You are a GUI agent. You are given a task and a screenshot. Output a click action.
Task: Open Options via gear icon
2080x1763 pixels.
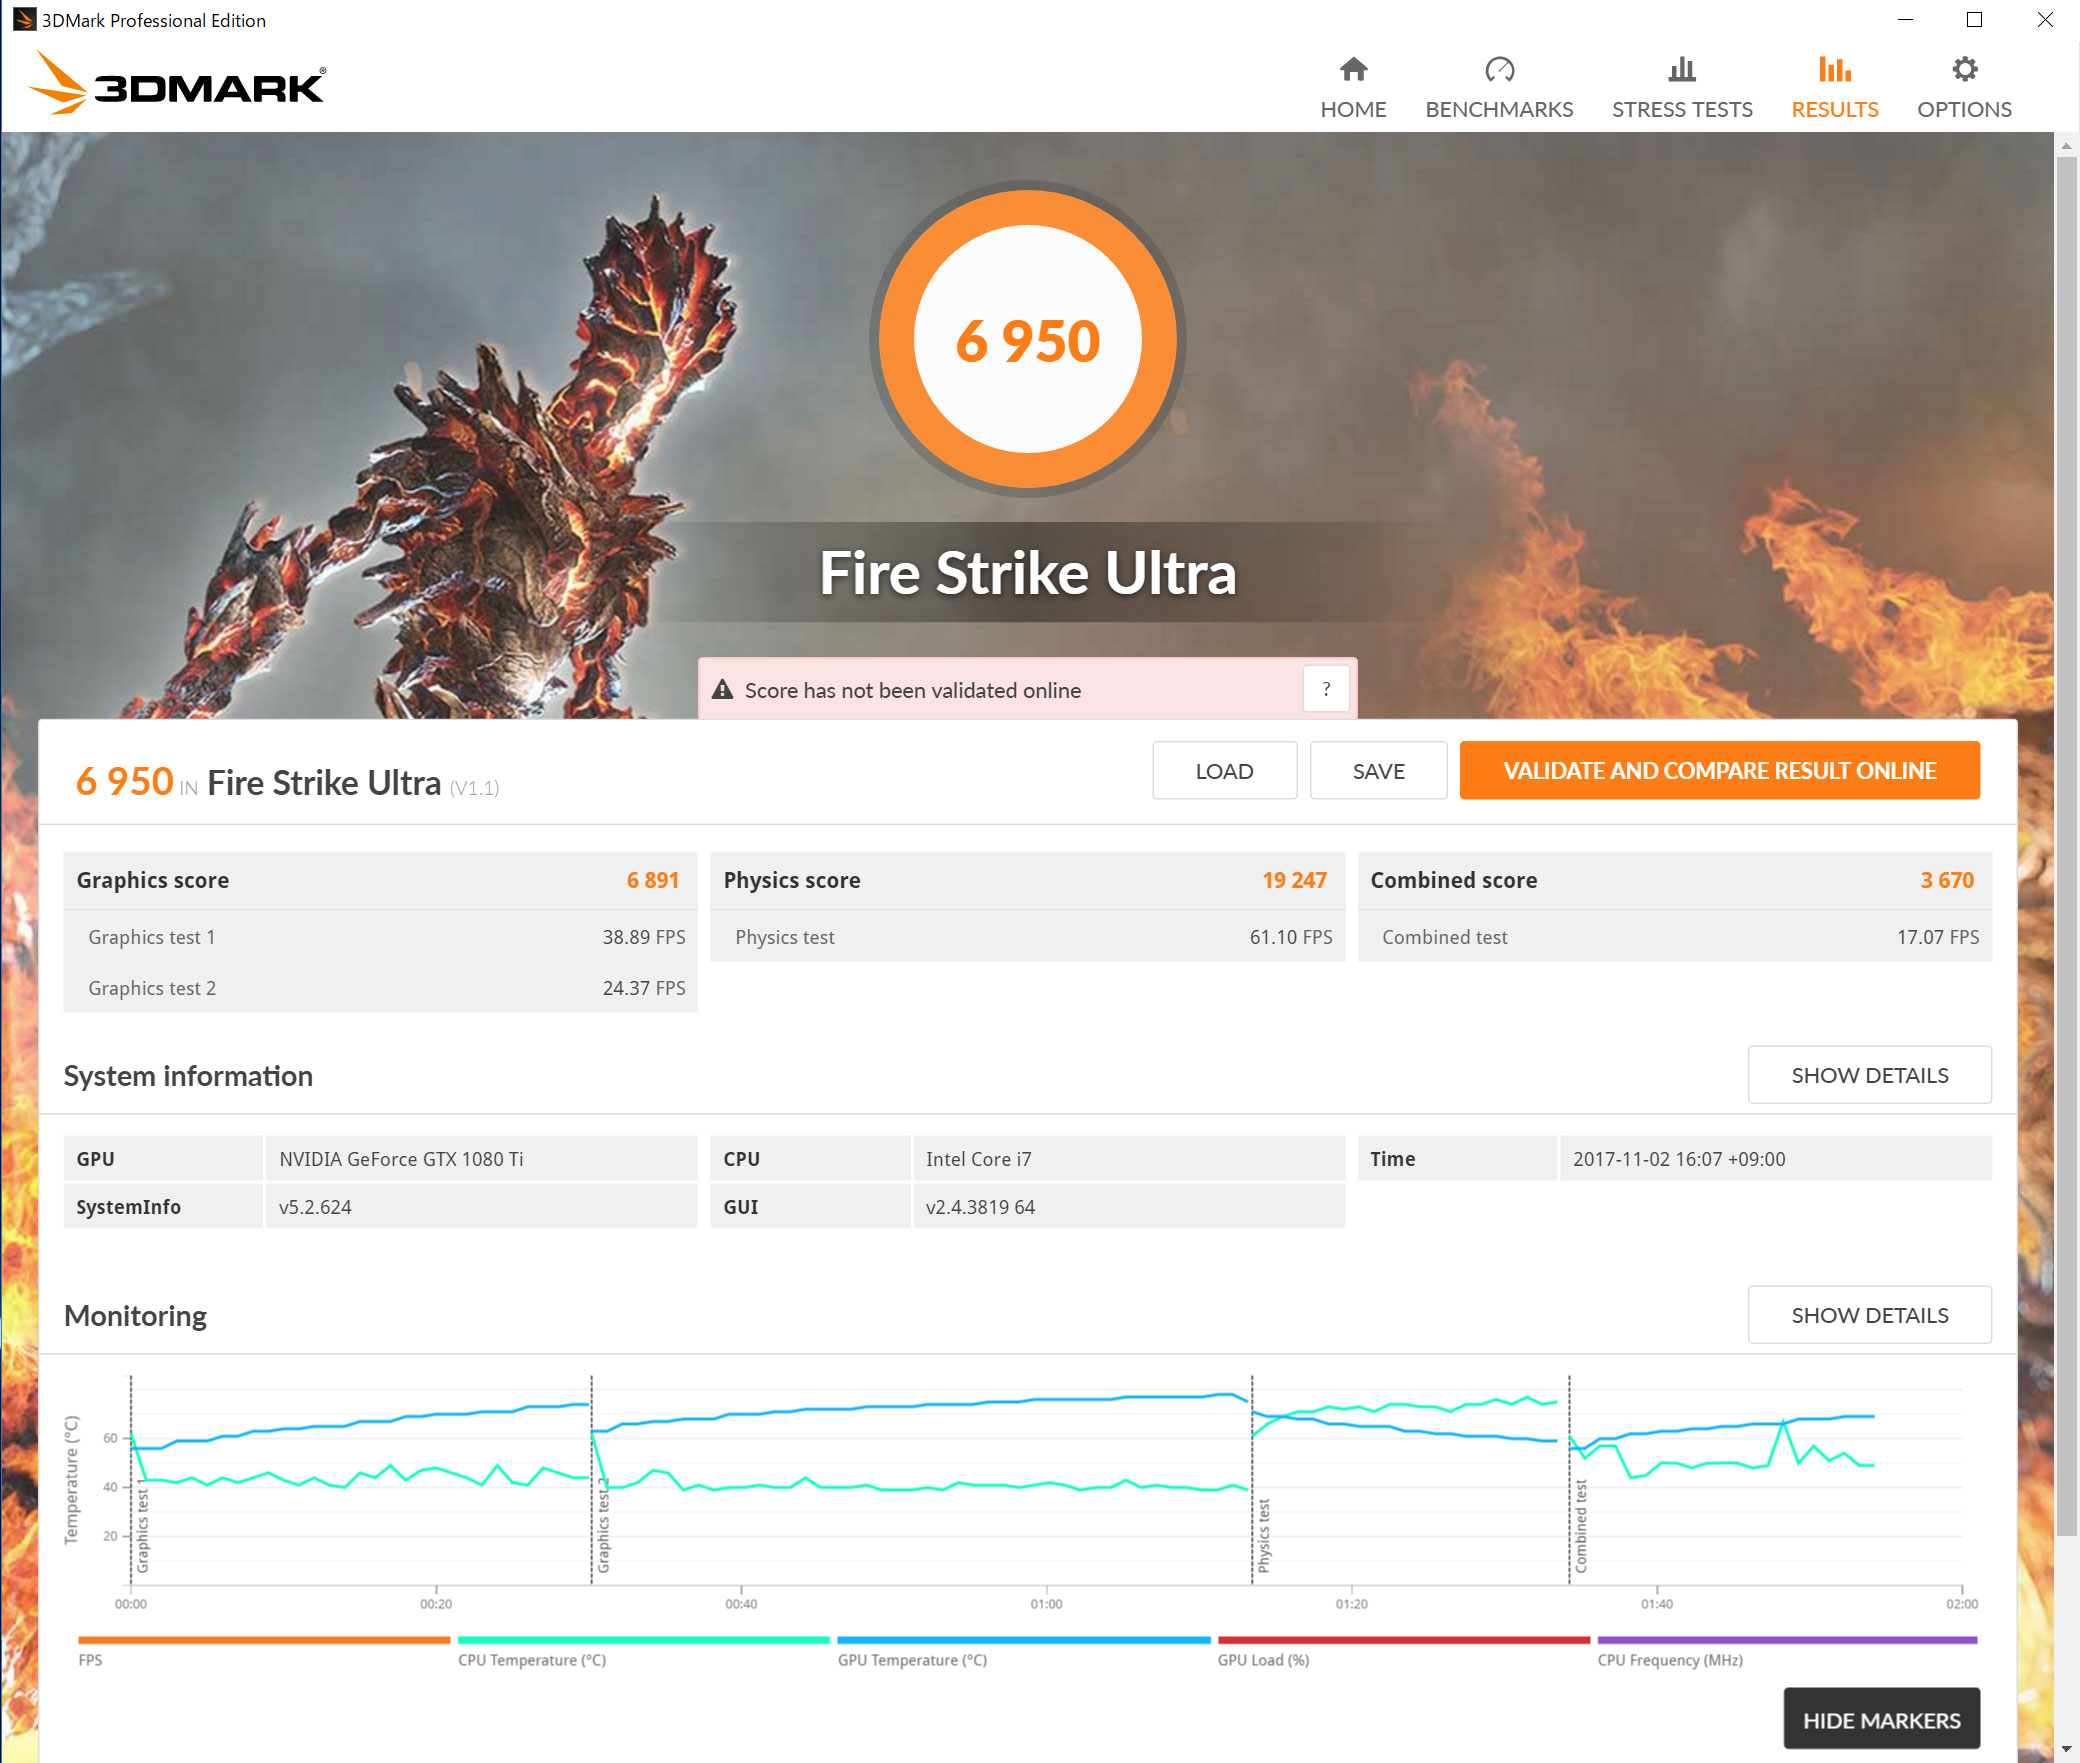(x=1964, y=69)
